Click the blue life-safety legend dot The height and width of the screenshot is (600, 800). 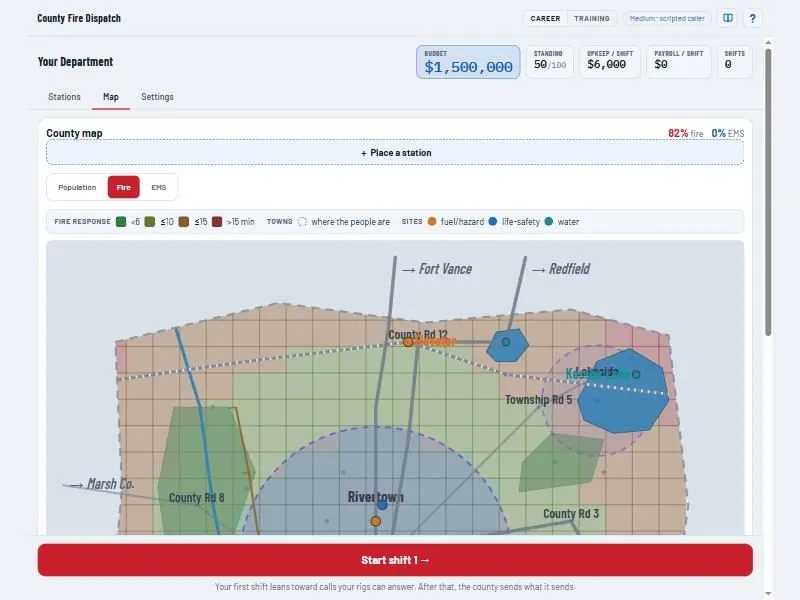click(x=493, y=221)
